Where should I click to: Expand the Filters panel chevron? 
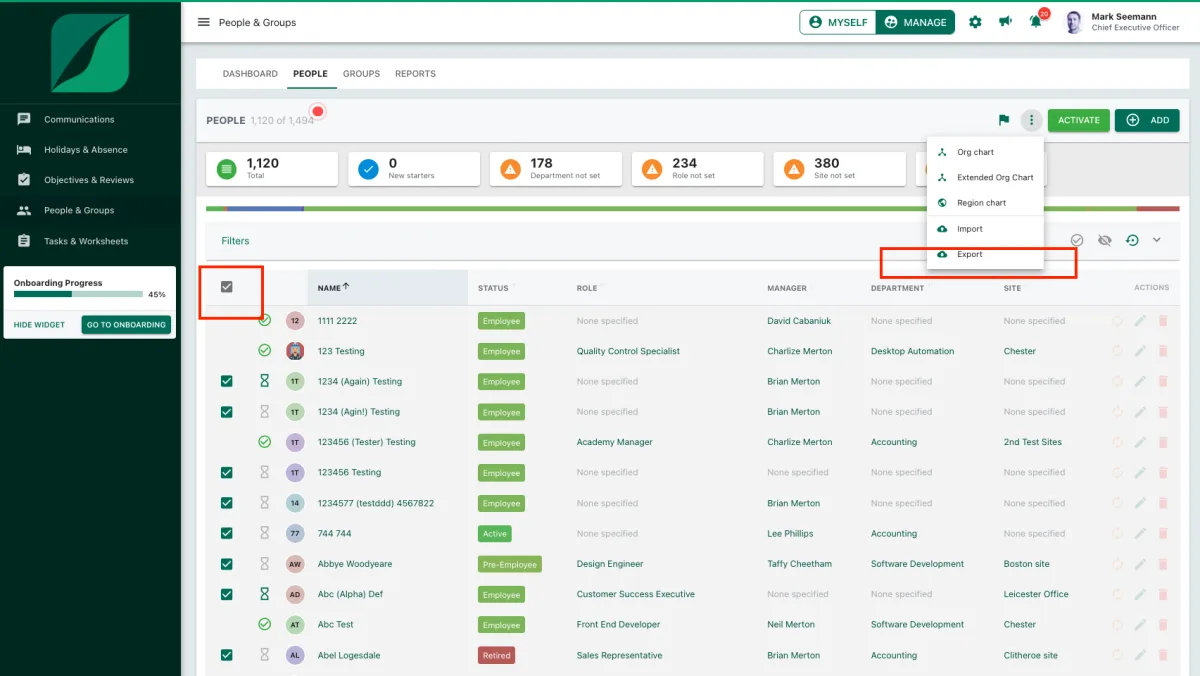(x=1157, y=240)
